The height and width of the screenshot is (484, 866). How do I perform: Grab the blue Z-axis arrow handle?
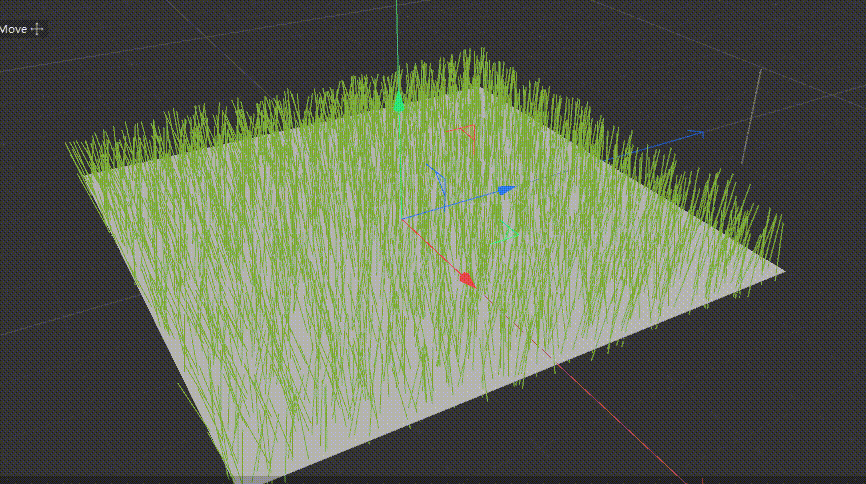506,190
